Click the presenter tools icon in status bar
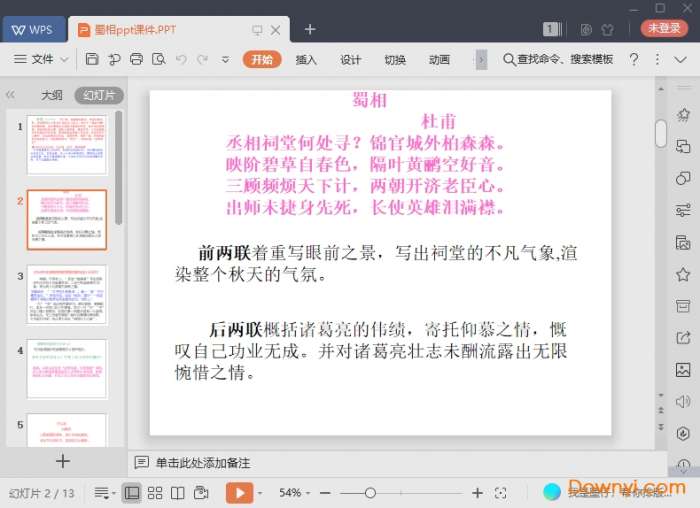 pos(201,492)
